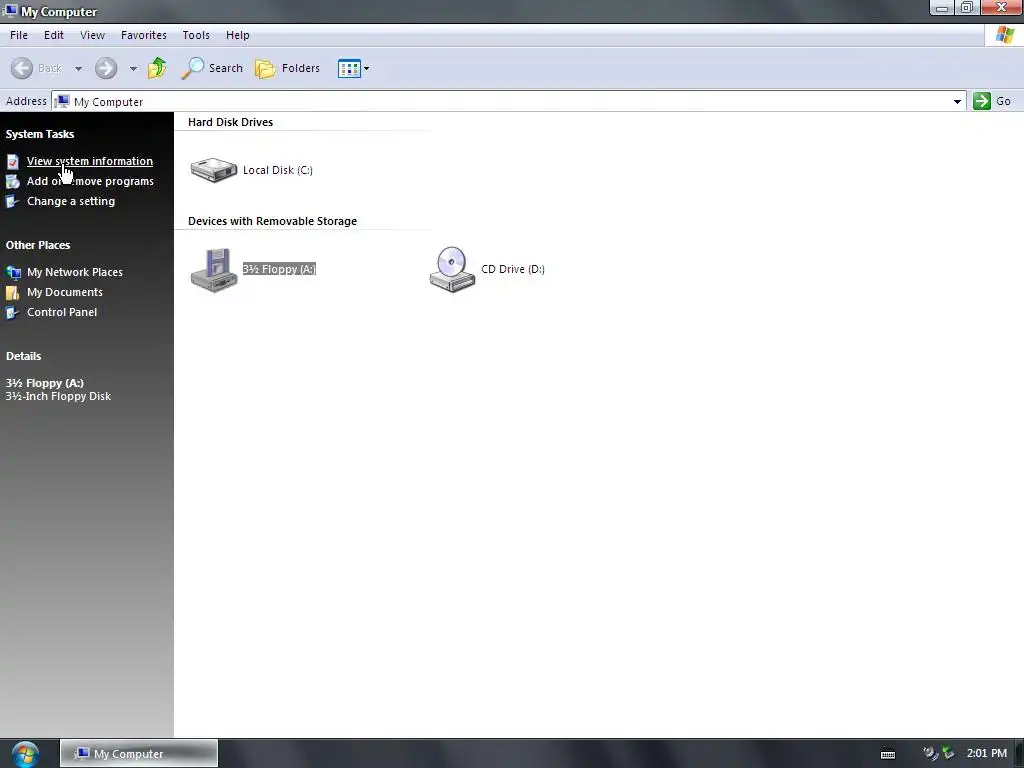Image resolution: width=1024 pixels, height=768 pixels.
Task: Click the Windows flag logo at top right
Action: point(1005,35)
